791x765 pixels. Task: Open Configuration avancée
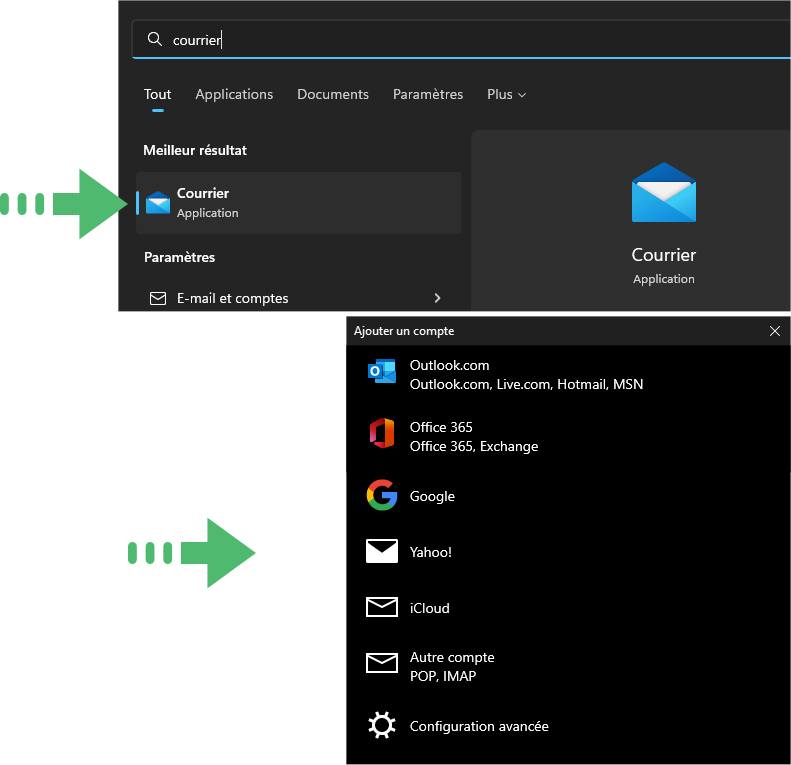[x=568, y=726]
